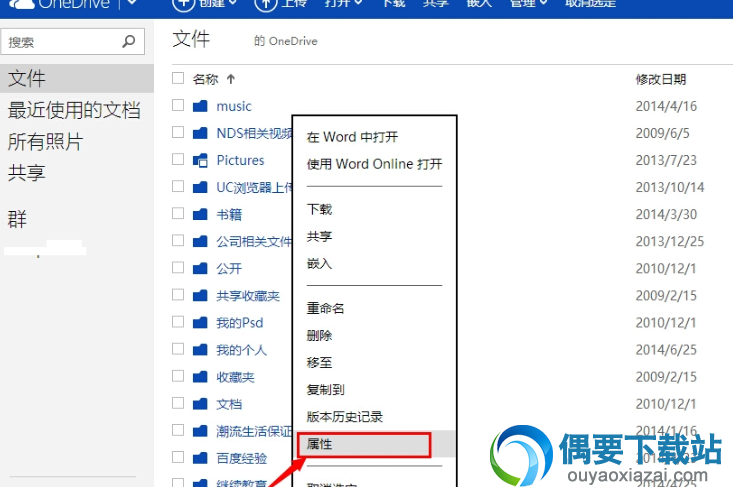Screen dimensions: 733x487
Task: Choose 使用 Word Online 打开 option
Action: (374, 164)
